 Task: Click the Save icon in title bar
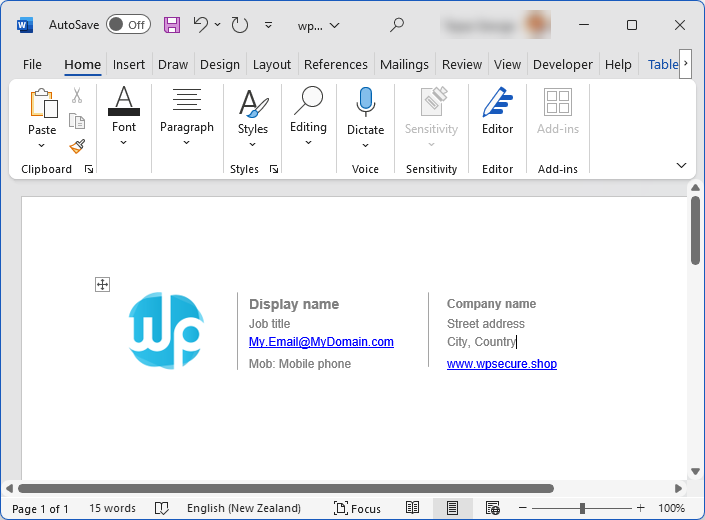172,25
